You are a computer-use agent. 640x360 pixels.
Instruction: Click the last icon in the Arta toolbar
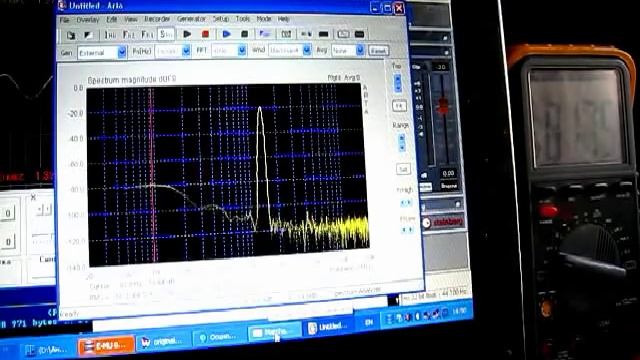coord(360,34)
